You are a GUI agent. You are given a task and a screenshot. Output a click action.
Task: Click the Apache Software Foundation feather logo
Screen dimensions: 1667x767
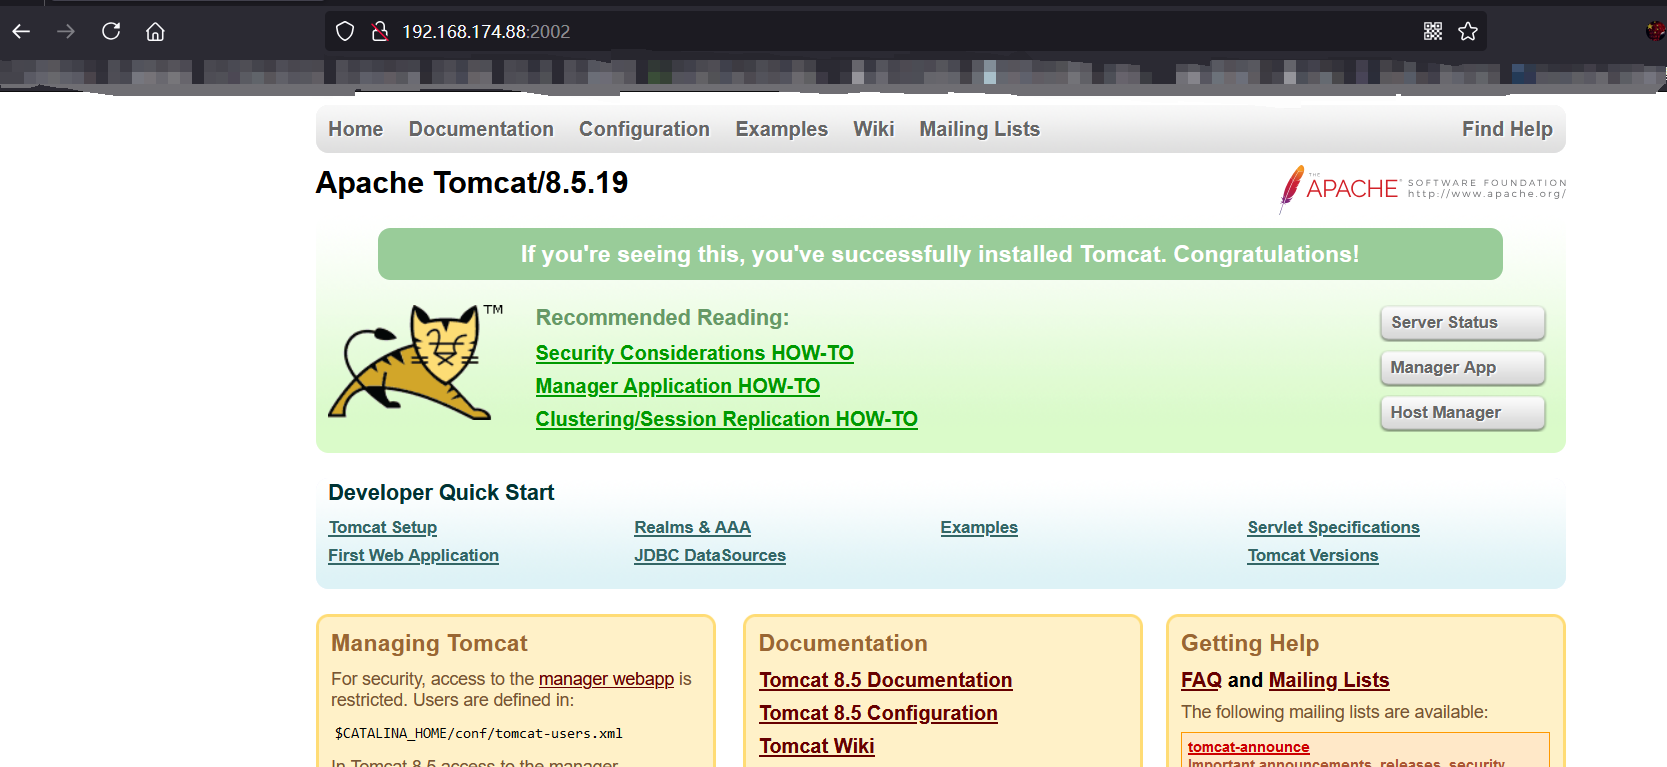point(1422,188)
